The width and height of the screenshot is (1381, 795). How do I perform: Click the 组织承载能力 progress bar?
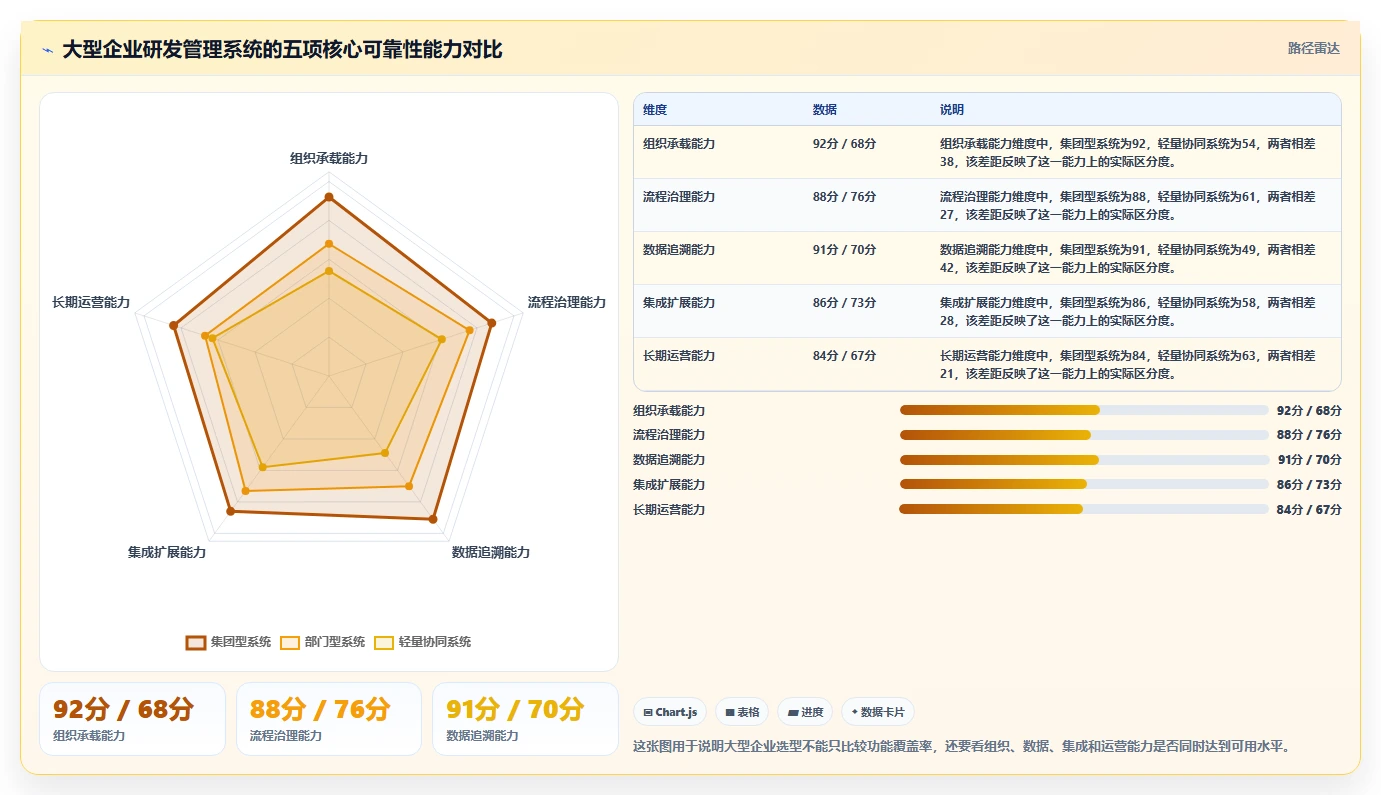pyautogui.click(x=1084, y=410)
